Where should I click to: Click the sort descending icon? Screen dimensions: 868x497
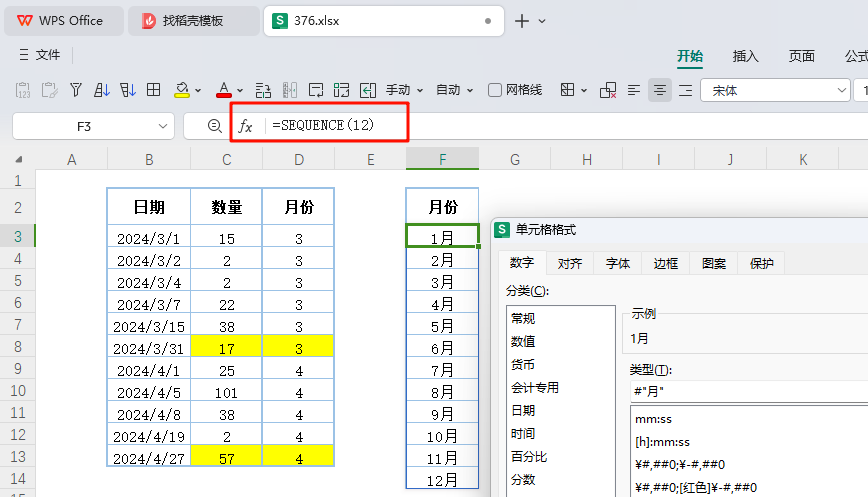[127, 90]
